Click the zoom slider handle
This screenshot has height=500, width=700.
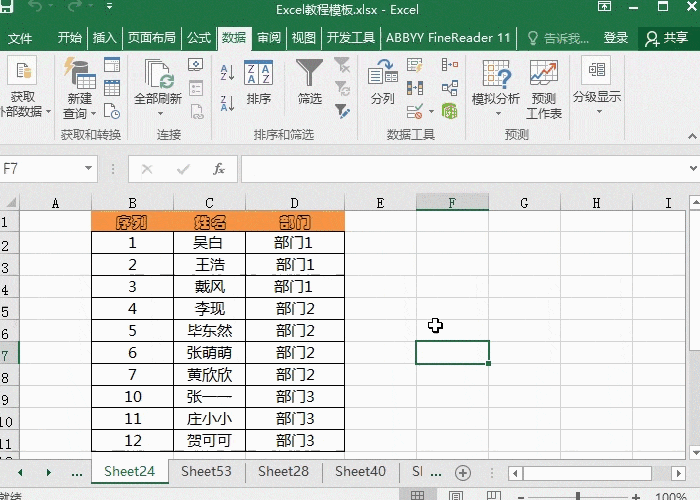[578, 496]
